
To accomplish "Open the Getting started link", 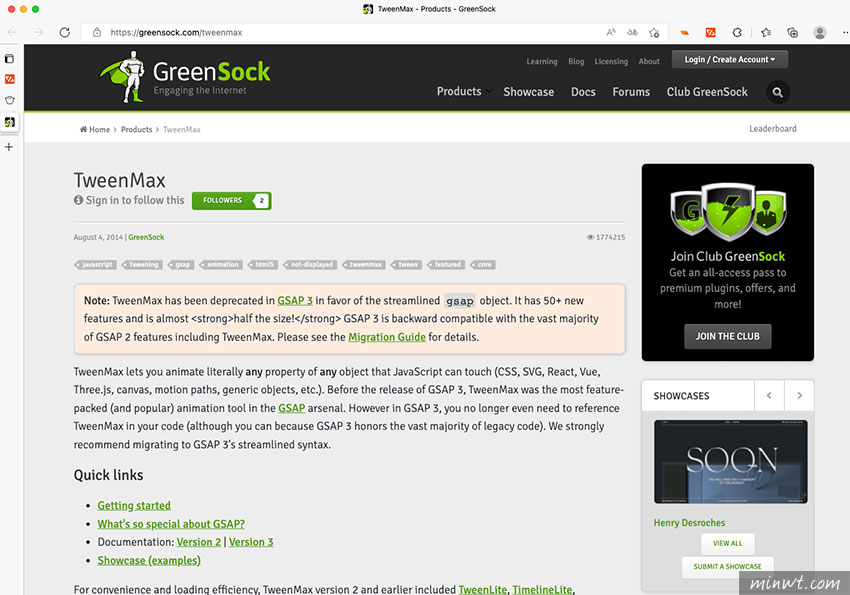I will coord(134,506).
